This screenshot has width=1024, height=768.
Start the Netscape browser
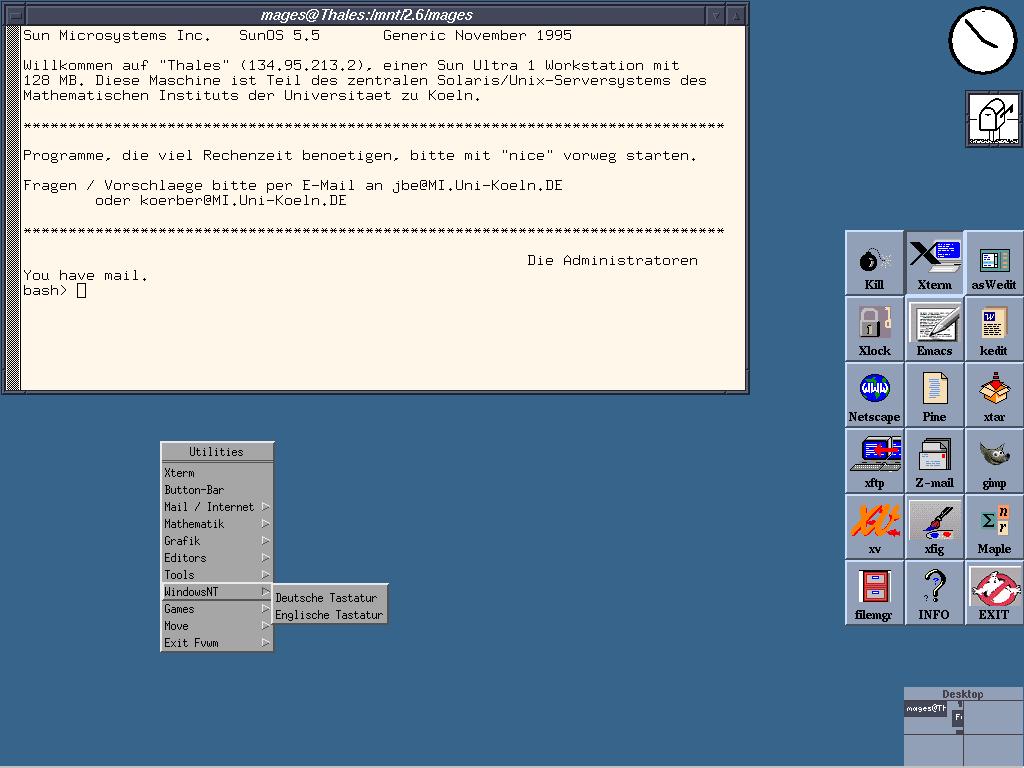click(x=874, y=395)
